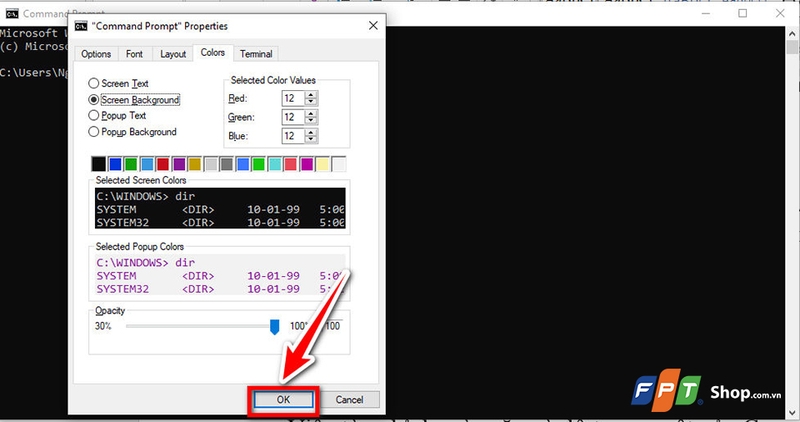
Task: Decrease the Green value with down arrow
Action: (x=311, y=120)
